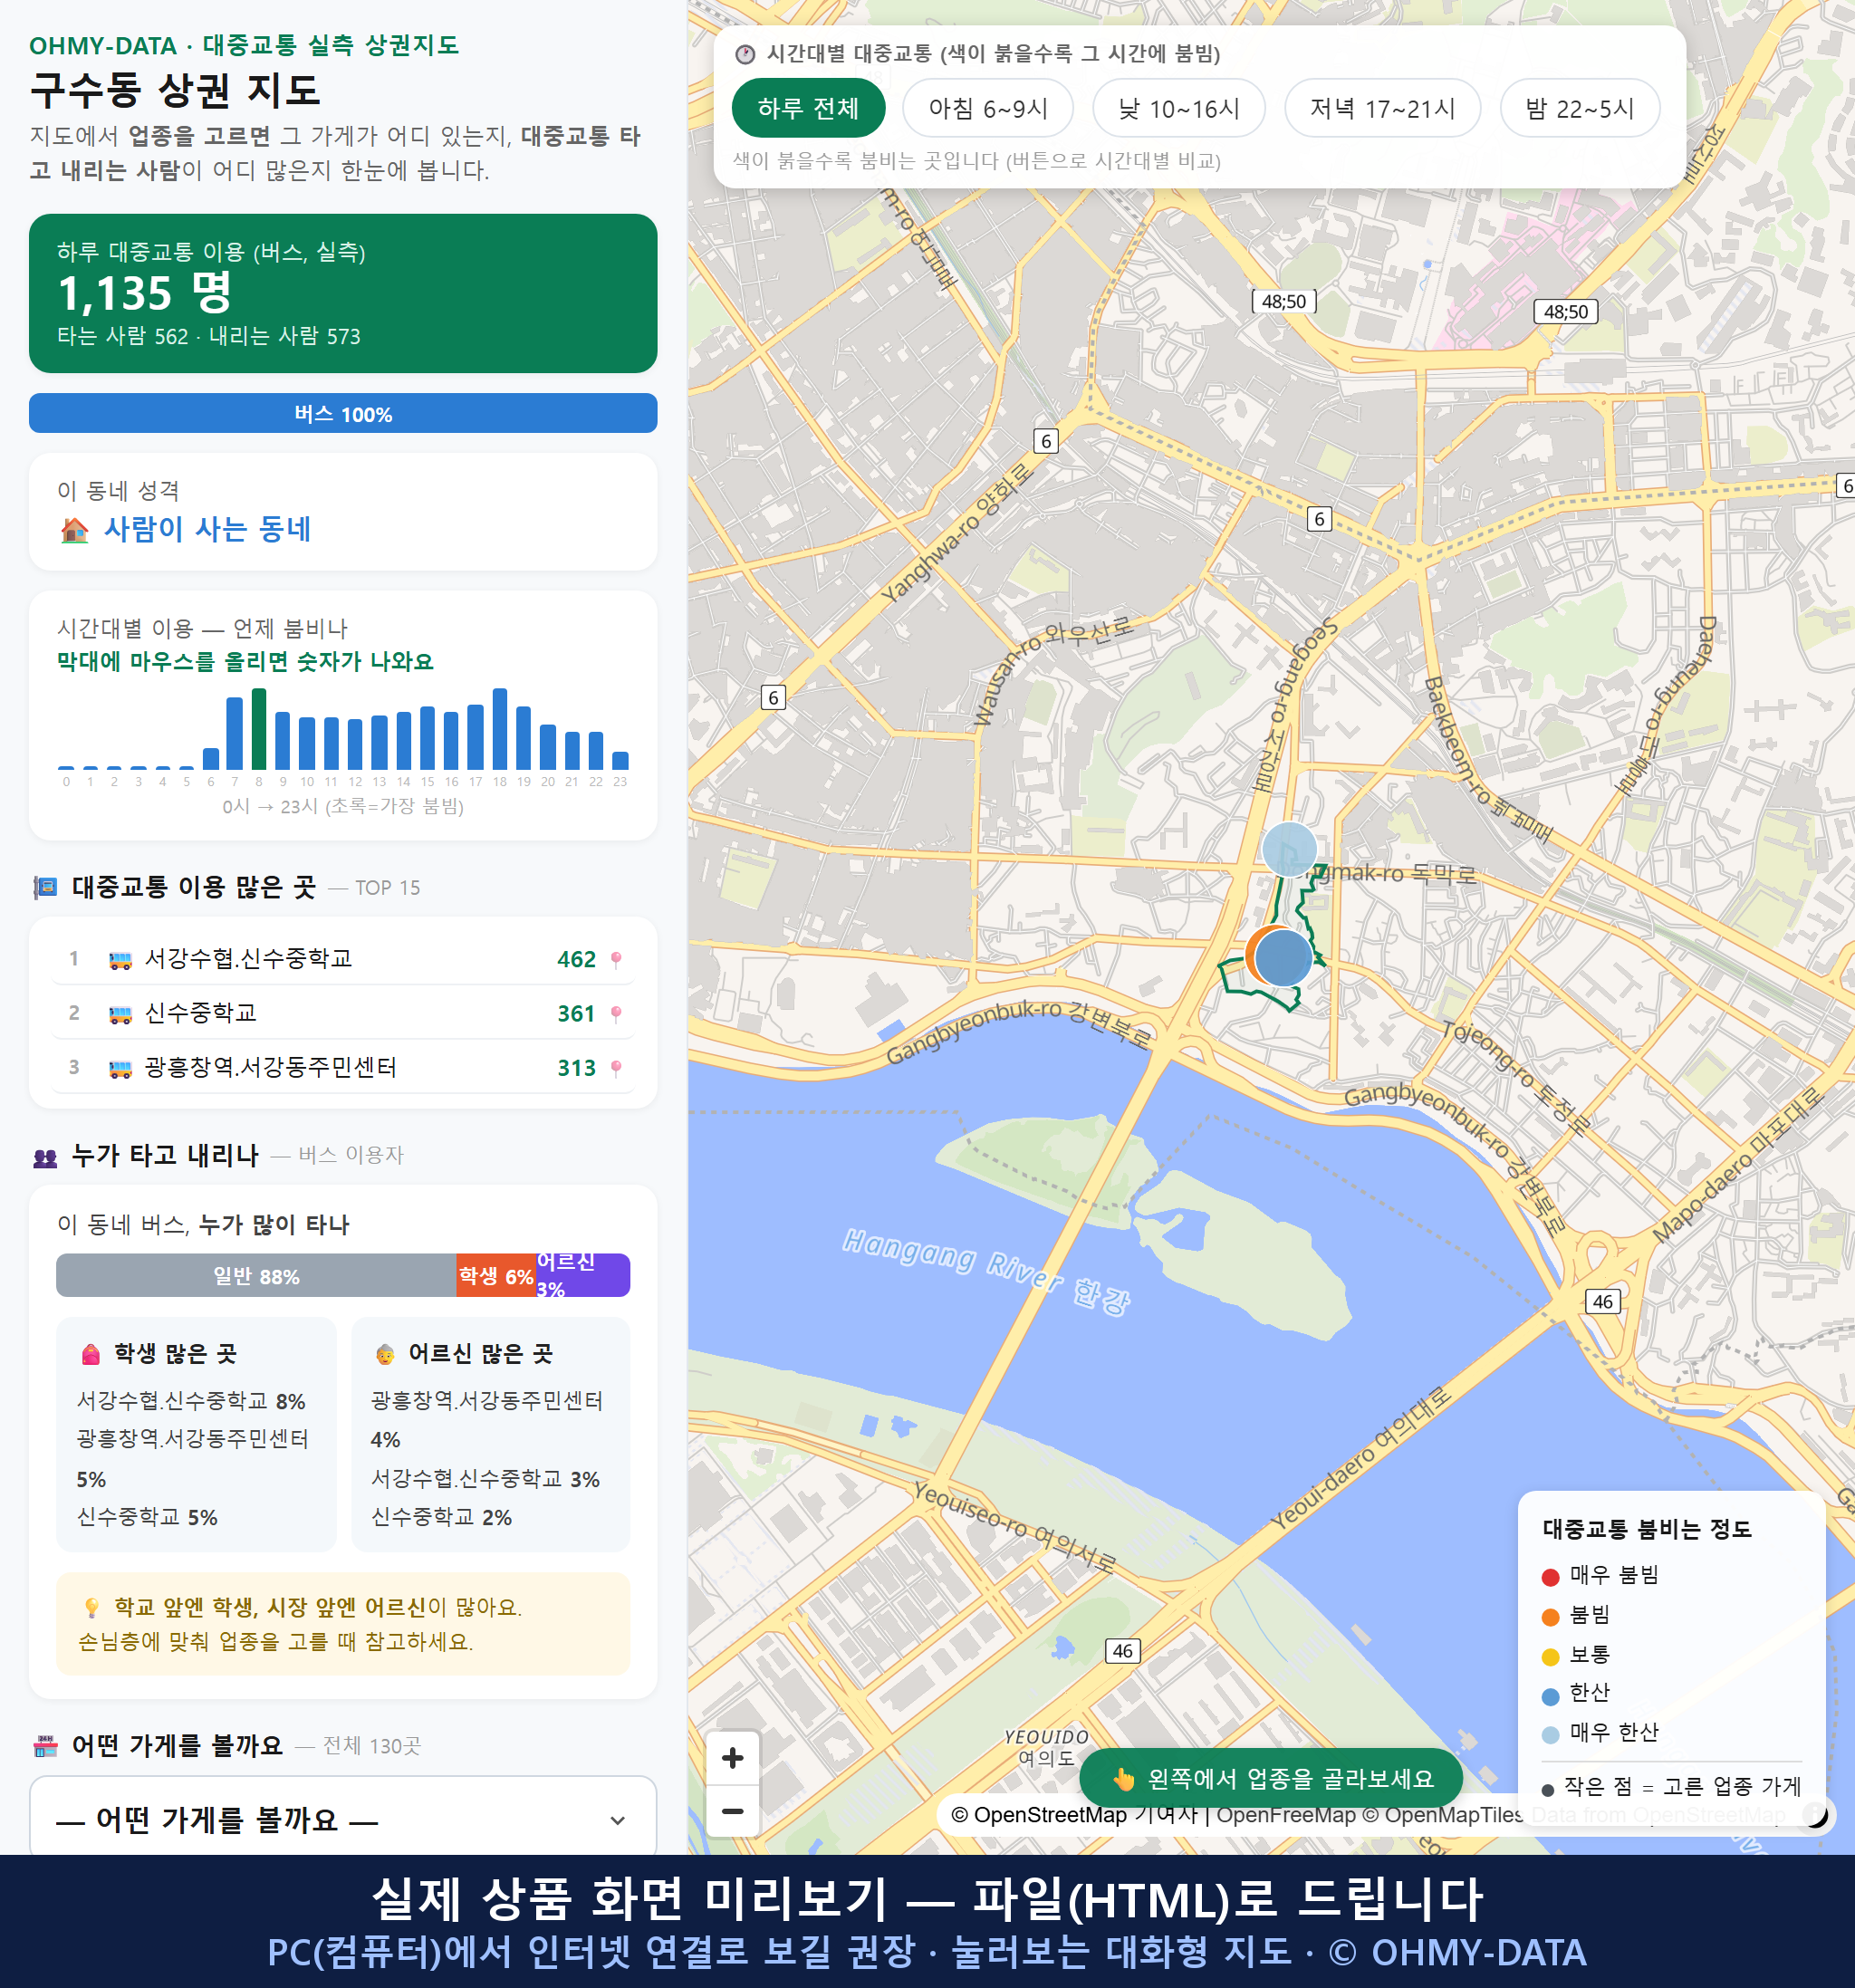Click the blue stop circle on map
The width and height of the screenshot is (1855, 1988).
pyautogui.click(x=1284, y=958)
